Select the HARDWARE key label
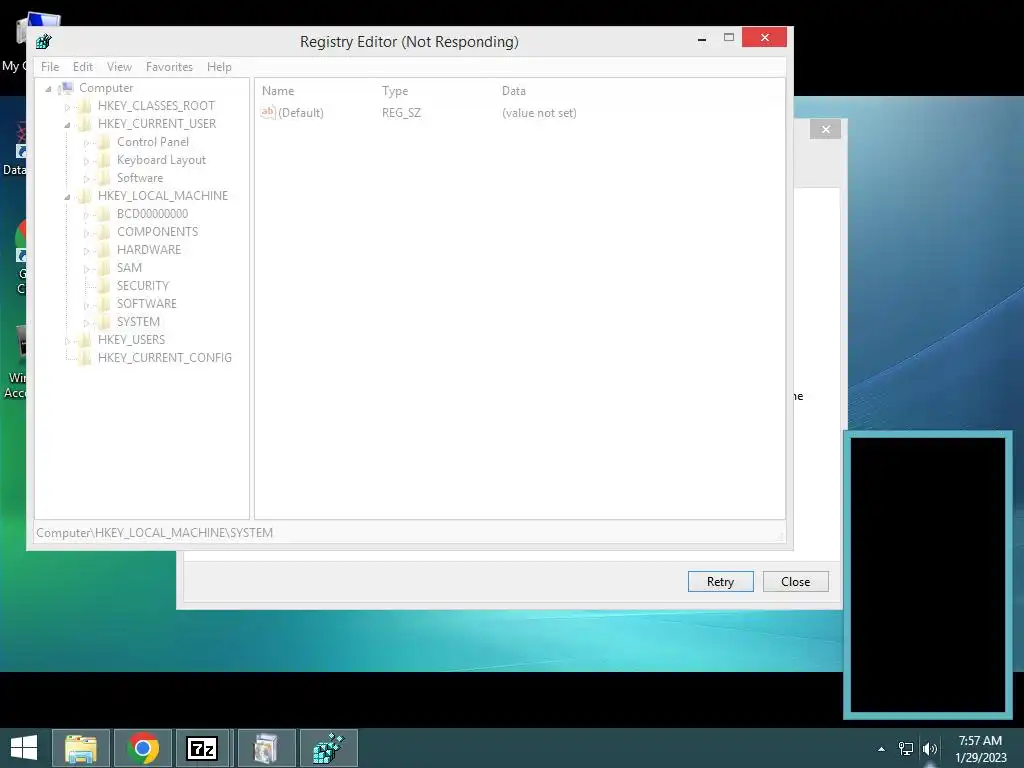The image size is (1024, 768). (149, 249)
